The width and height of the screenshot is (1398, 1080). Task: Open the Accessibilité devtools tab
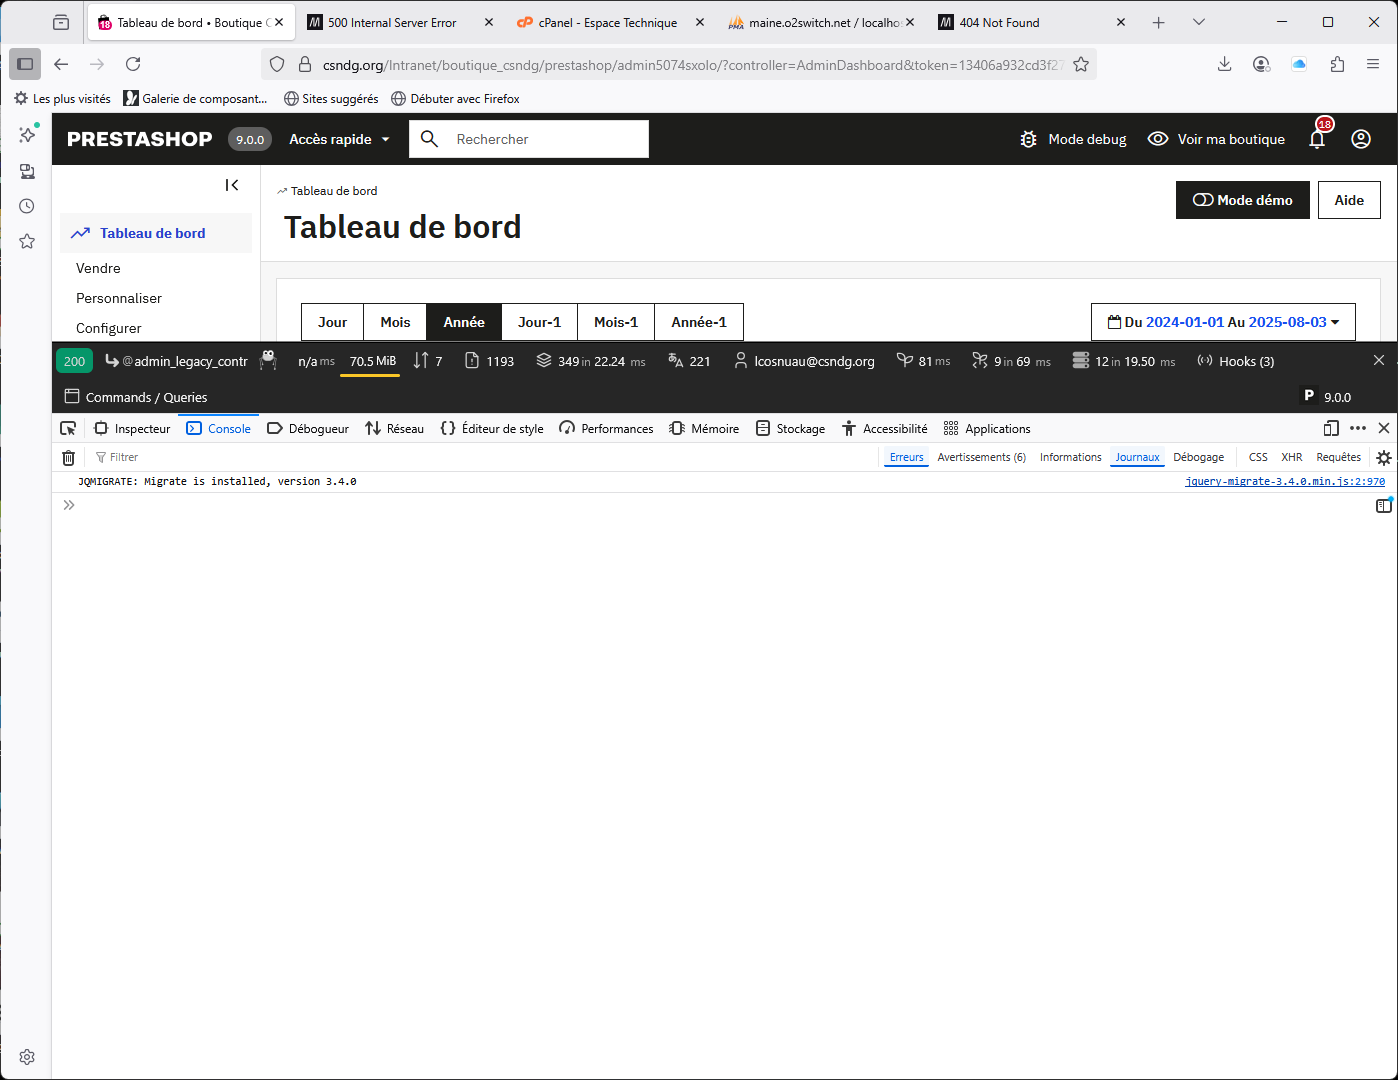click(885, 428)
